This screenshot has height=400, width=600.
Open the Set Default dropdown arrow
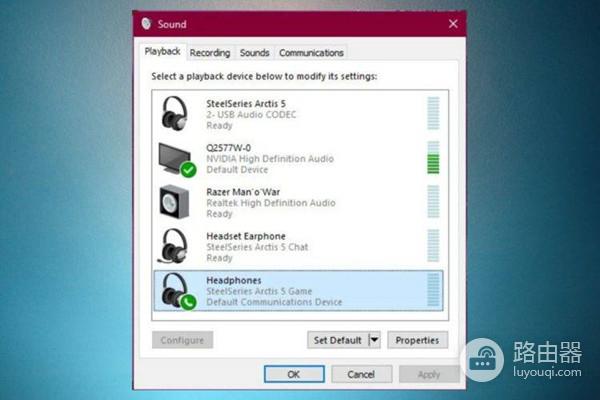375,340
